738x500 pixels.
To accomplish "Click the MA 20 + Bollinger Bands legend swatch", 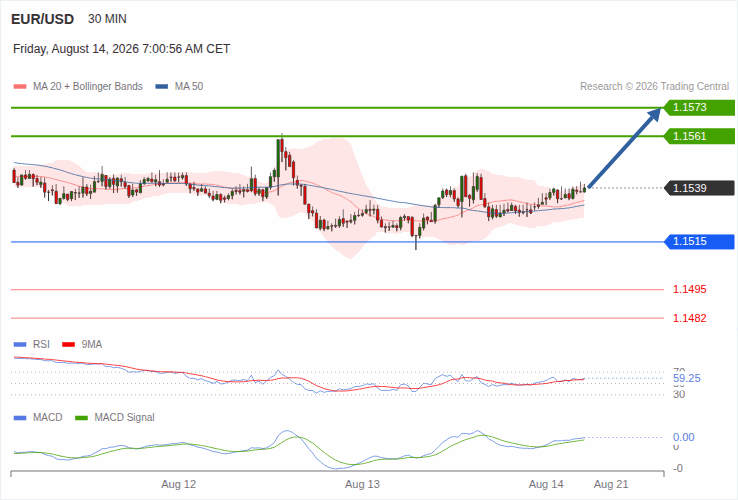I will 20,87.
